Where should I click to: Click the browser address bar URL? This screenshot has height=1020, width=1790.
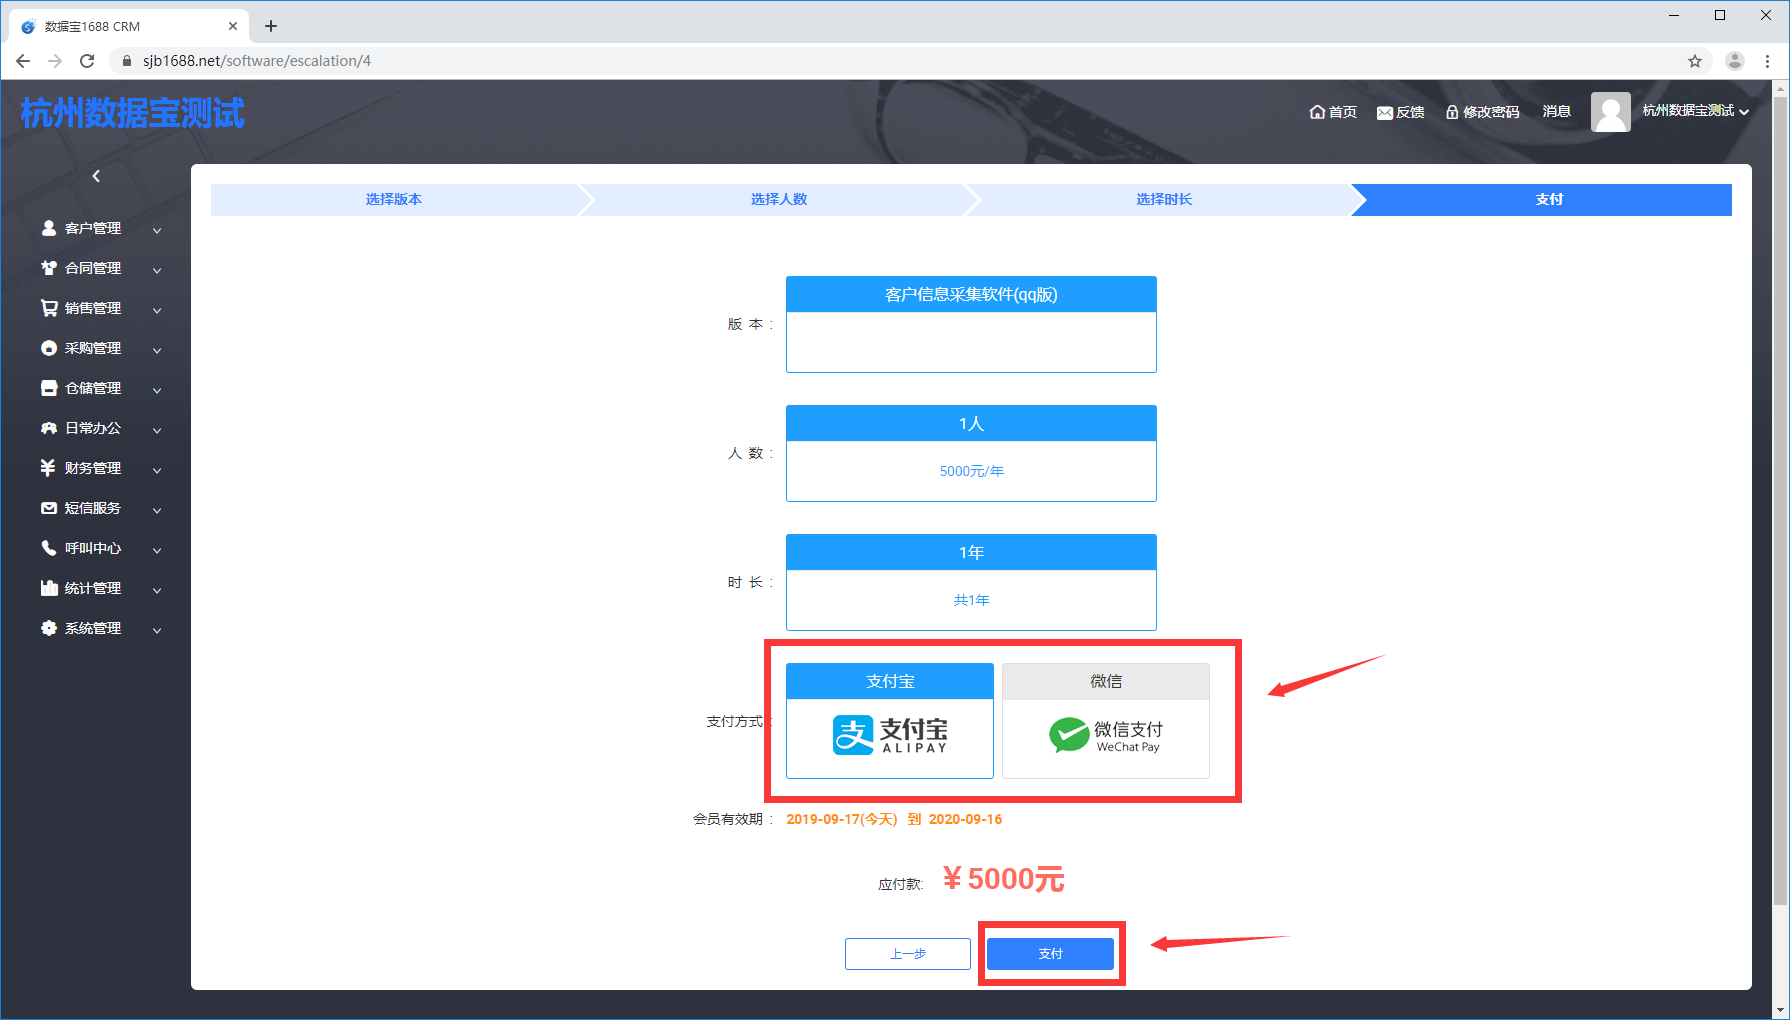(x=257, y=61)
